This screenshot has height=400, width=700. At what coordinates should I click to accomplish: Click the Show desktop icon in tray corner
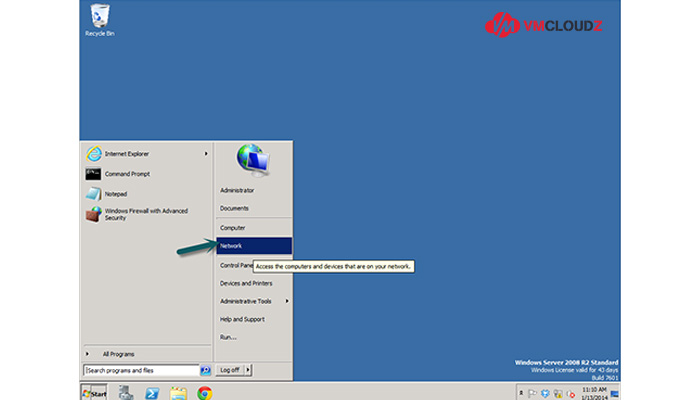coord(615,394)
